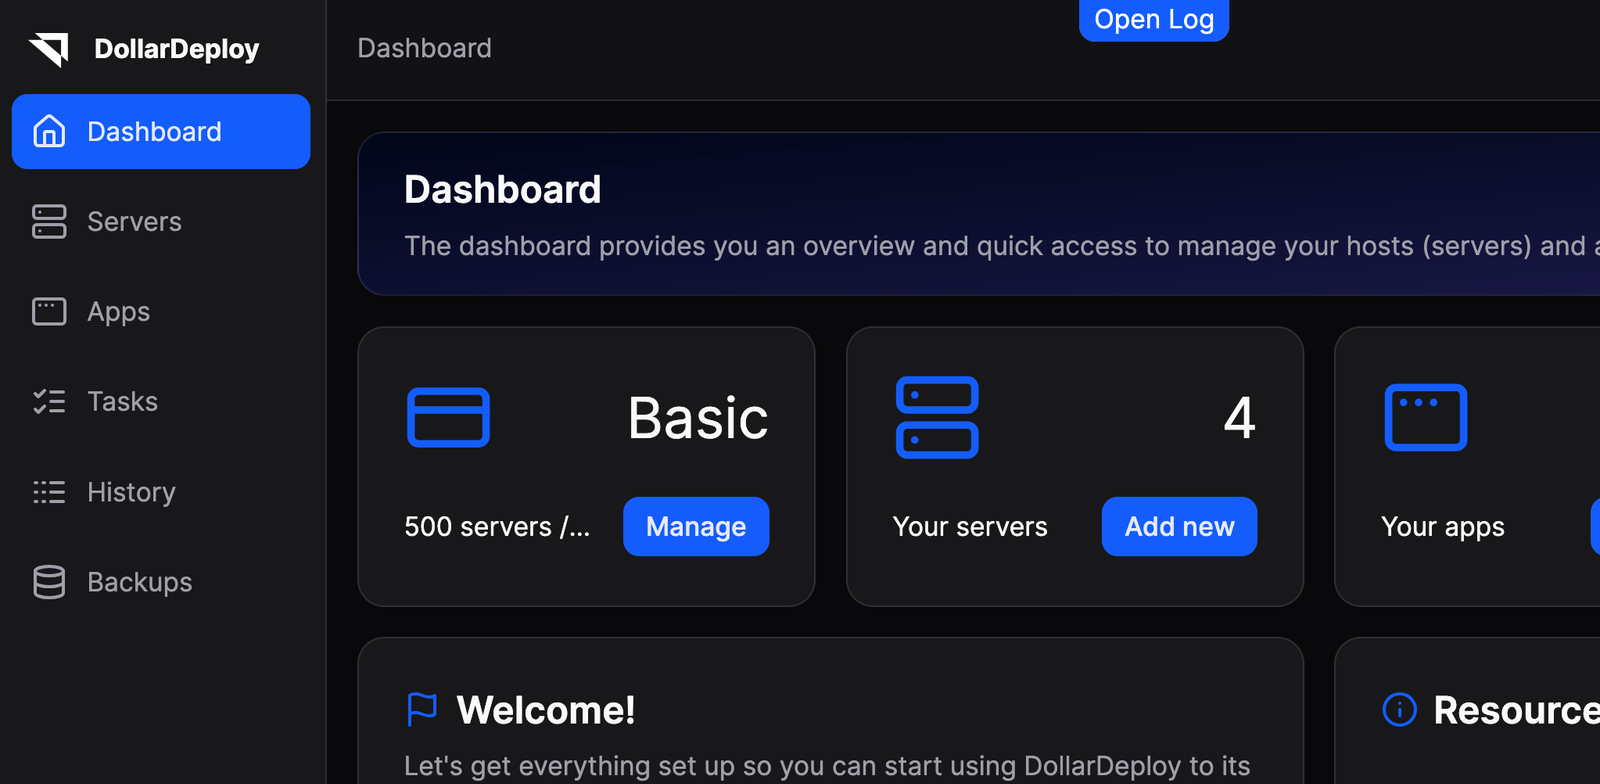Click the Manage plan button
This screenshot has width=1600, height=784.
click(696, 526)
